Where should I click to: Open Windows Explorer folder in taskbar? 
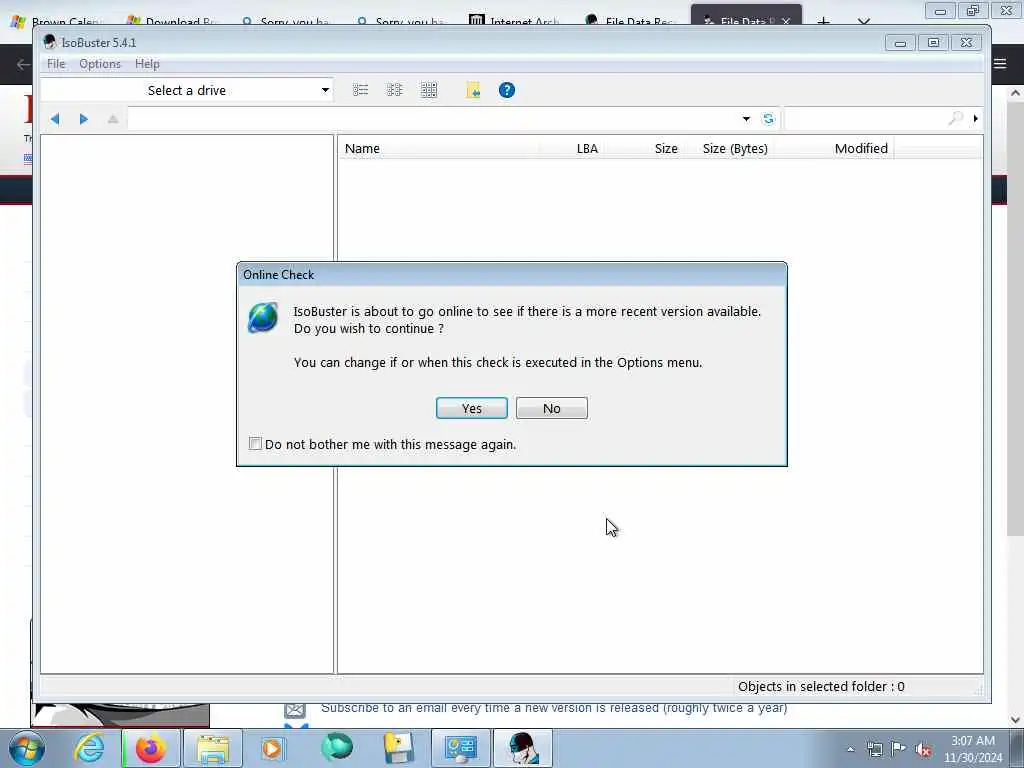tap(213, 748)
